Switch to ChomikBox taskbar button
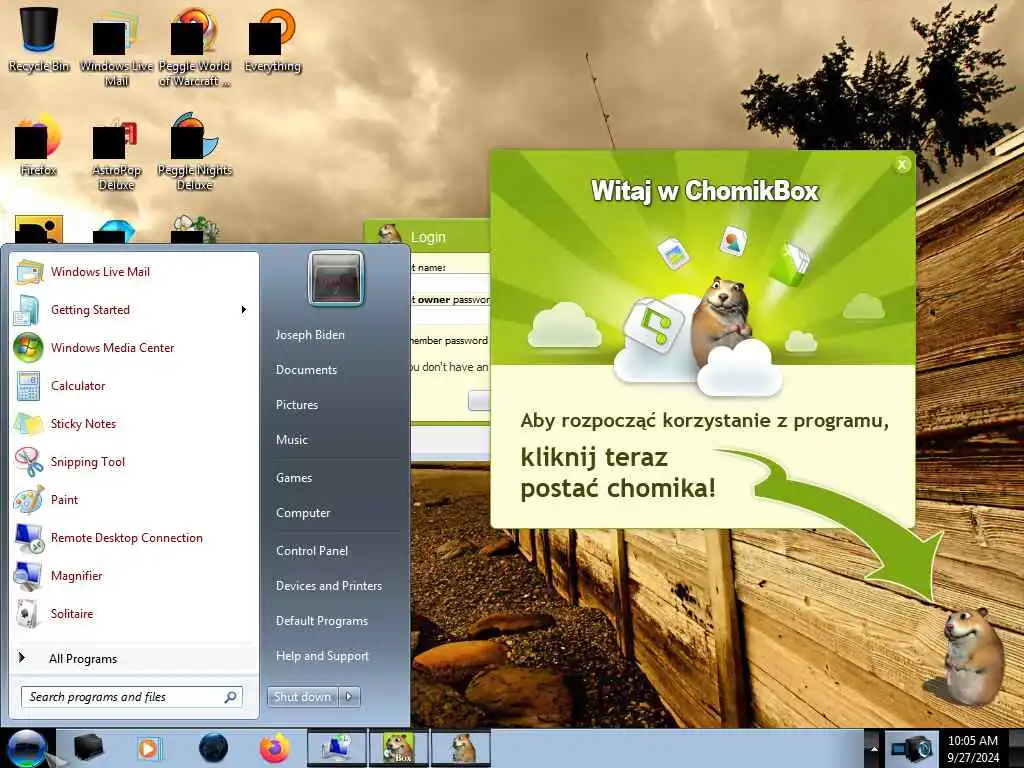 (x=399, y=748)
